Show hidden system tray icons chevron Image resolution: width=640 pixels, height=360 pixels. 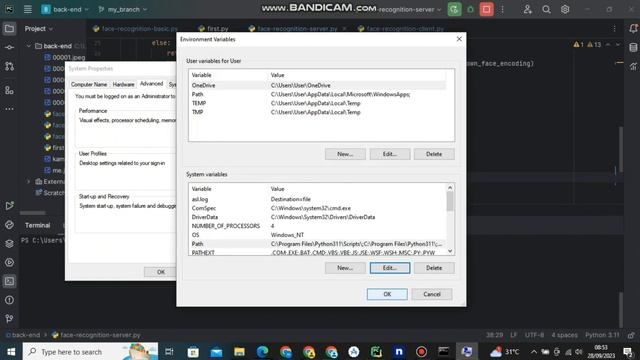533,351
